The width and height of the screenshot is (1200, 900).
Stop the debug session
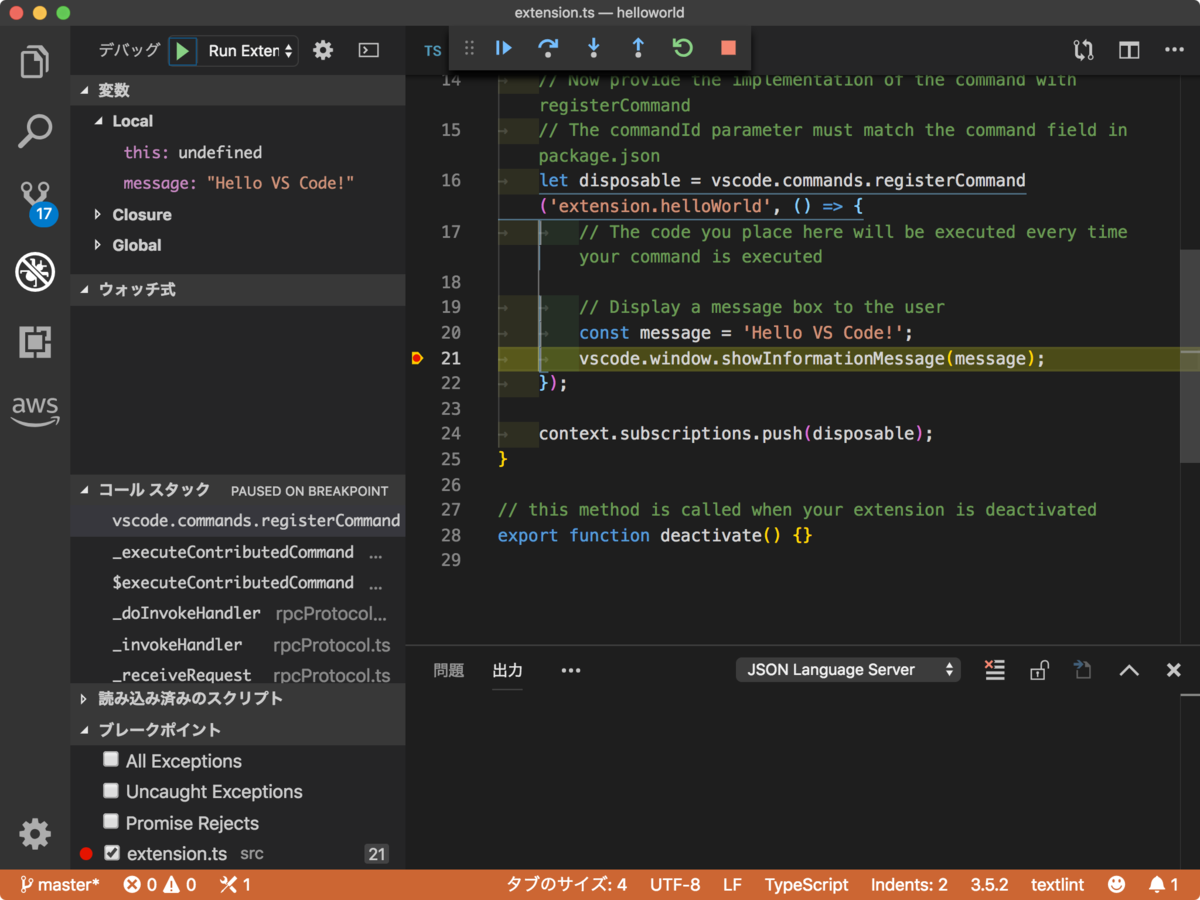(728, 48)
